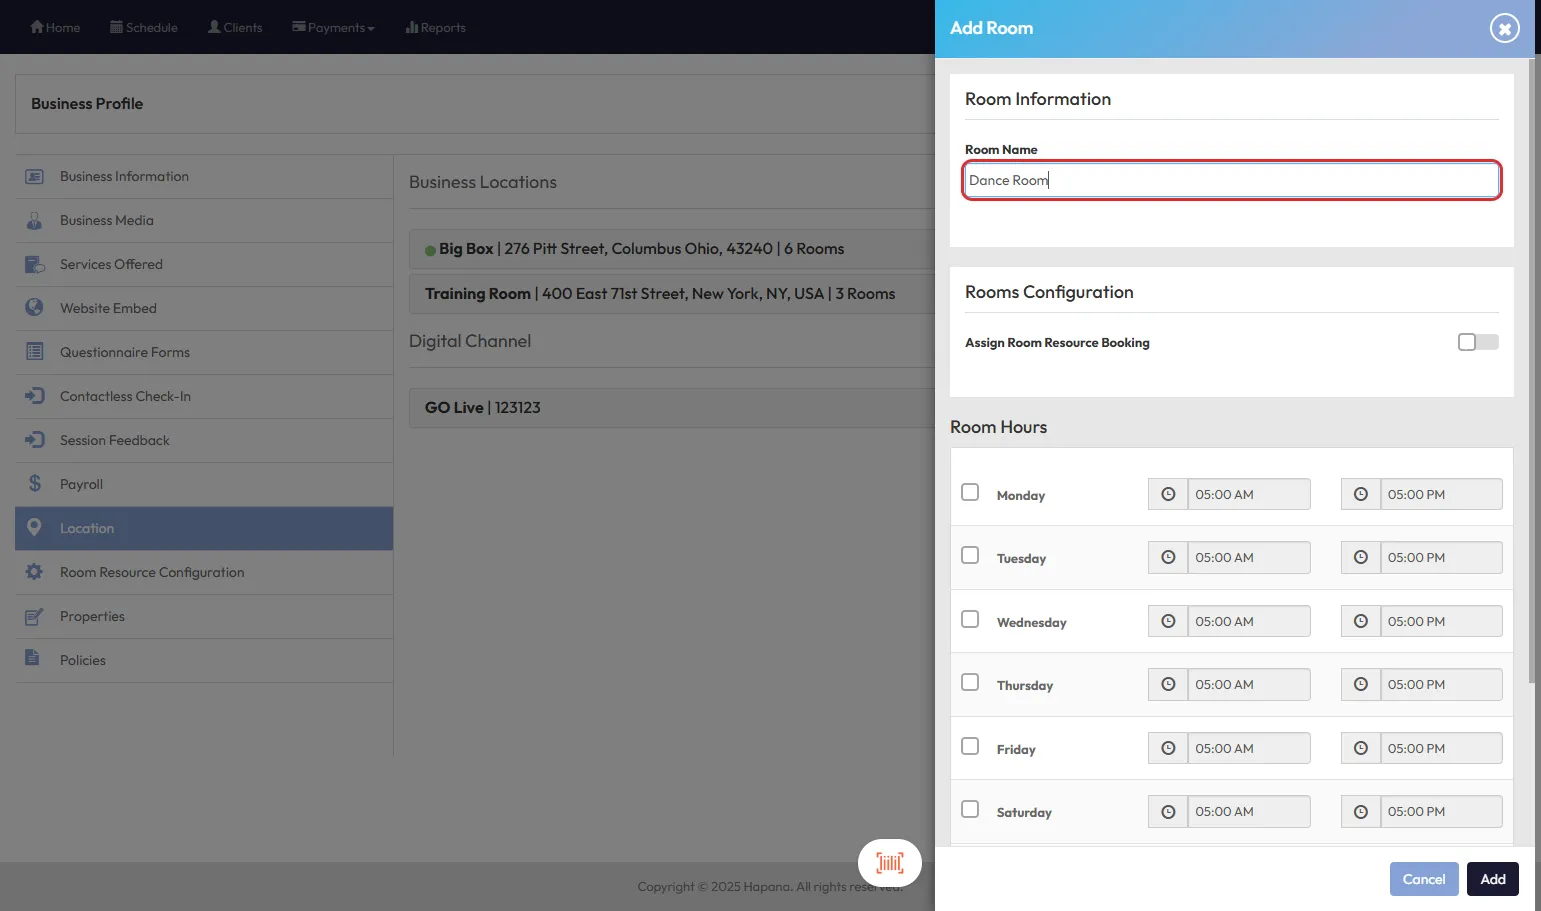
Task: Open the Payments dropdown menu
Action: tap(333, 27)
